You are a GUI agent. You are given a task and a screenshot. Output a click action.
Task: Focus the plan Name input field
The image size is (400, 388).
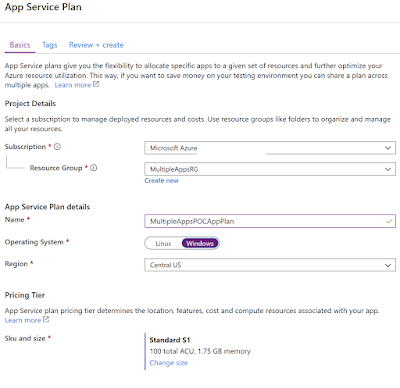(270, 221)
